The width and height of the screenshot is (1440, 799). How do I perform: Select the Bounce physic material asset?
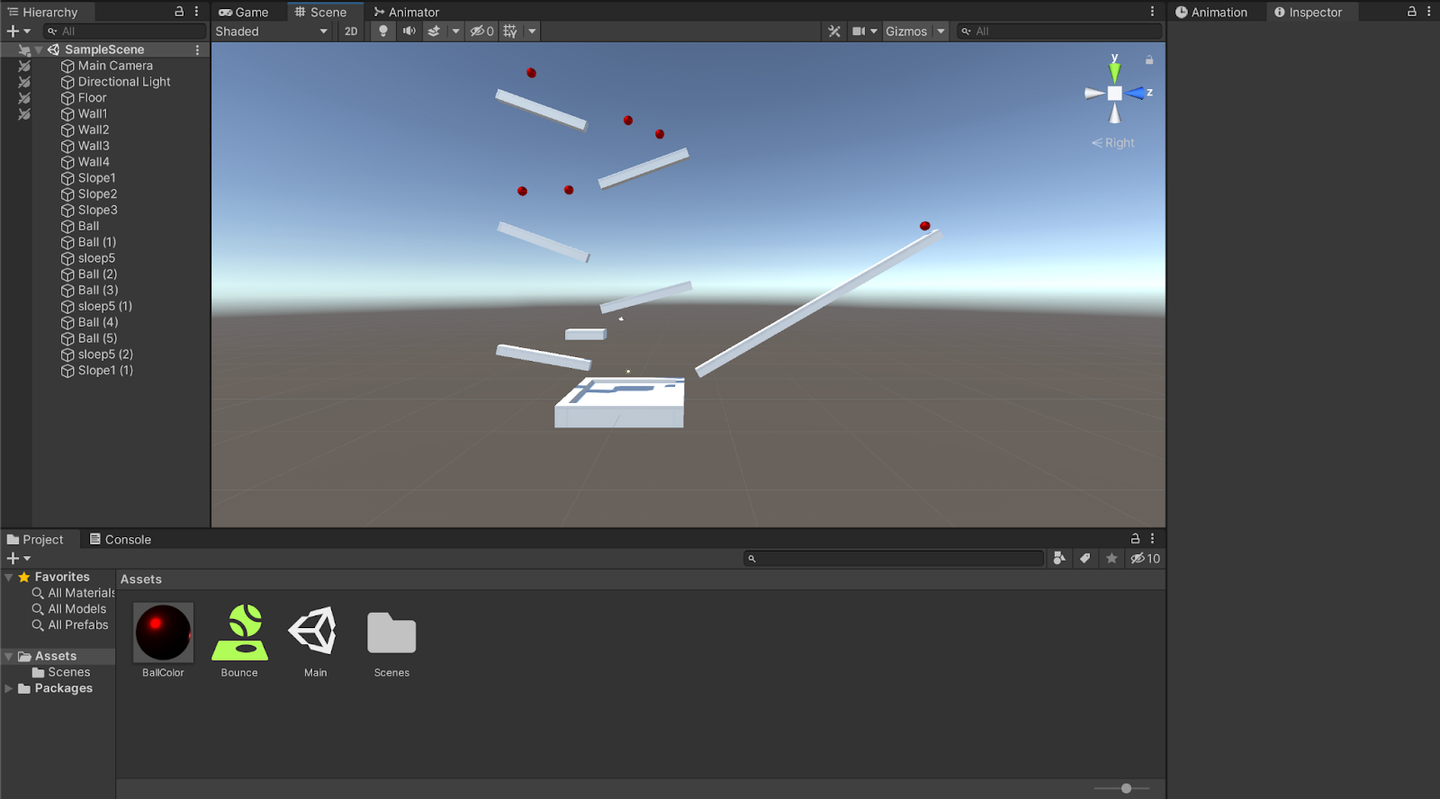(239, 641)
